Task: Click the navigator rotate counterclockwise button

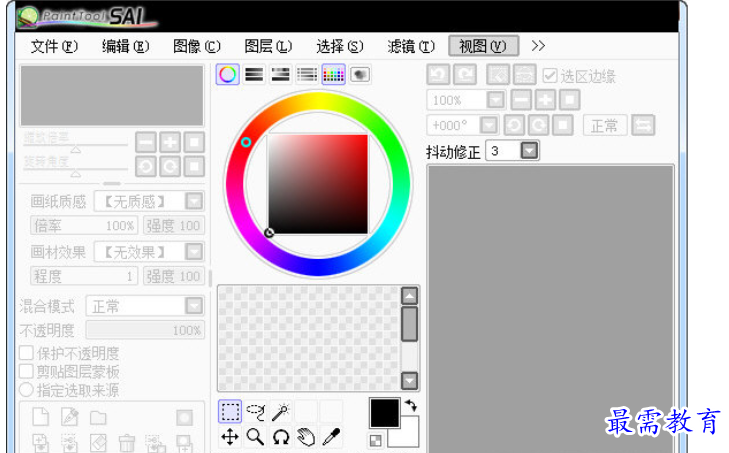Action: (x=146, y=166)
